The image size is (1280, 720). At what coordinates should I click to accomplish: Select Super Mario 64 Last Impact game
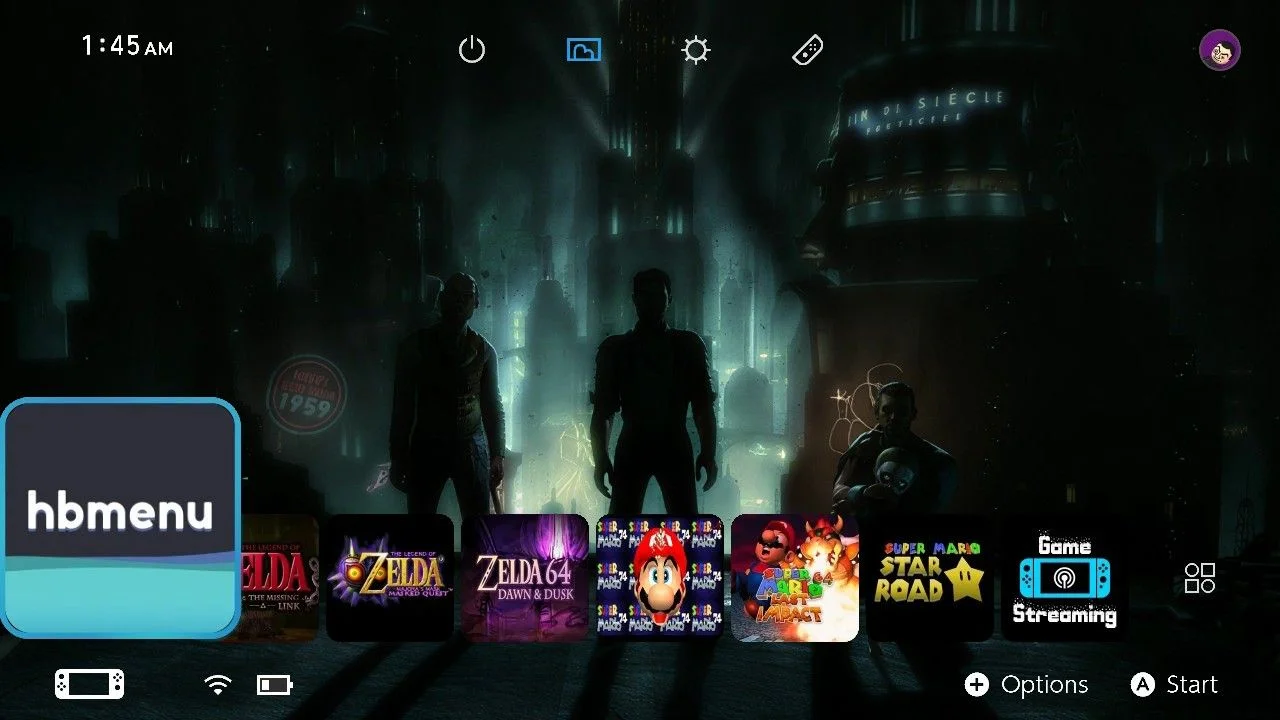coord(795,578)
